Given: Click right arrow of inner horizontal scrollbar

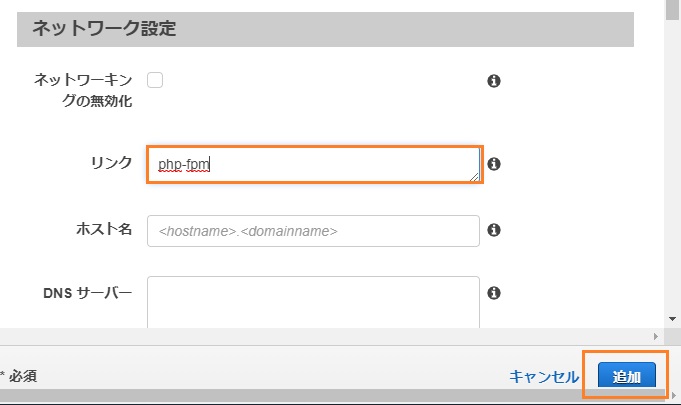Looking at the screenshot, I should pyautogui.click(x=656, y=336).
